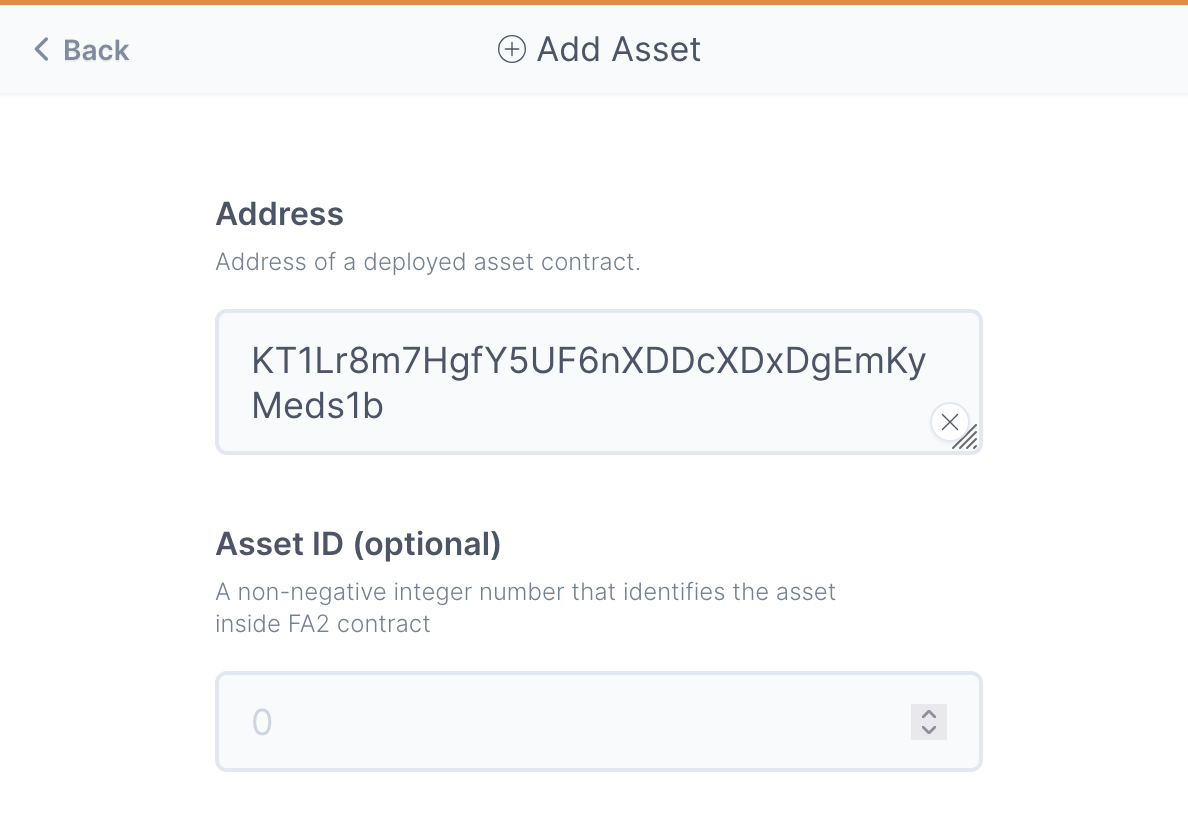Viewport: 1188px width, 824px height.
Task: Click the orange bar at window top
Action: [x=594, y=2]
